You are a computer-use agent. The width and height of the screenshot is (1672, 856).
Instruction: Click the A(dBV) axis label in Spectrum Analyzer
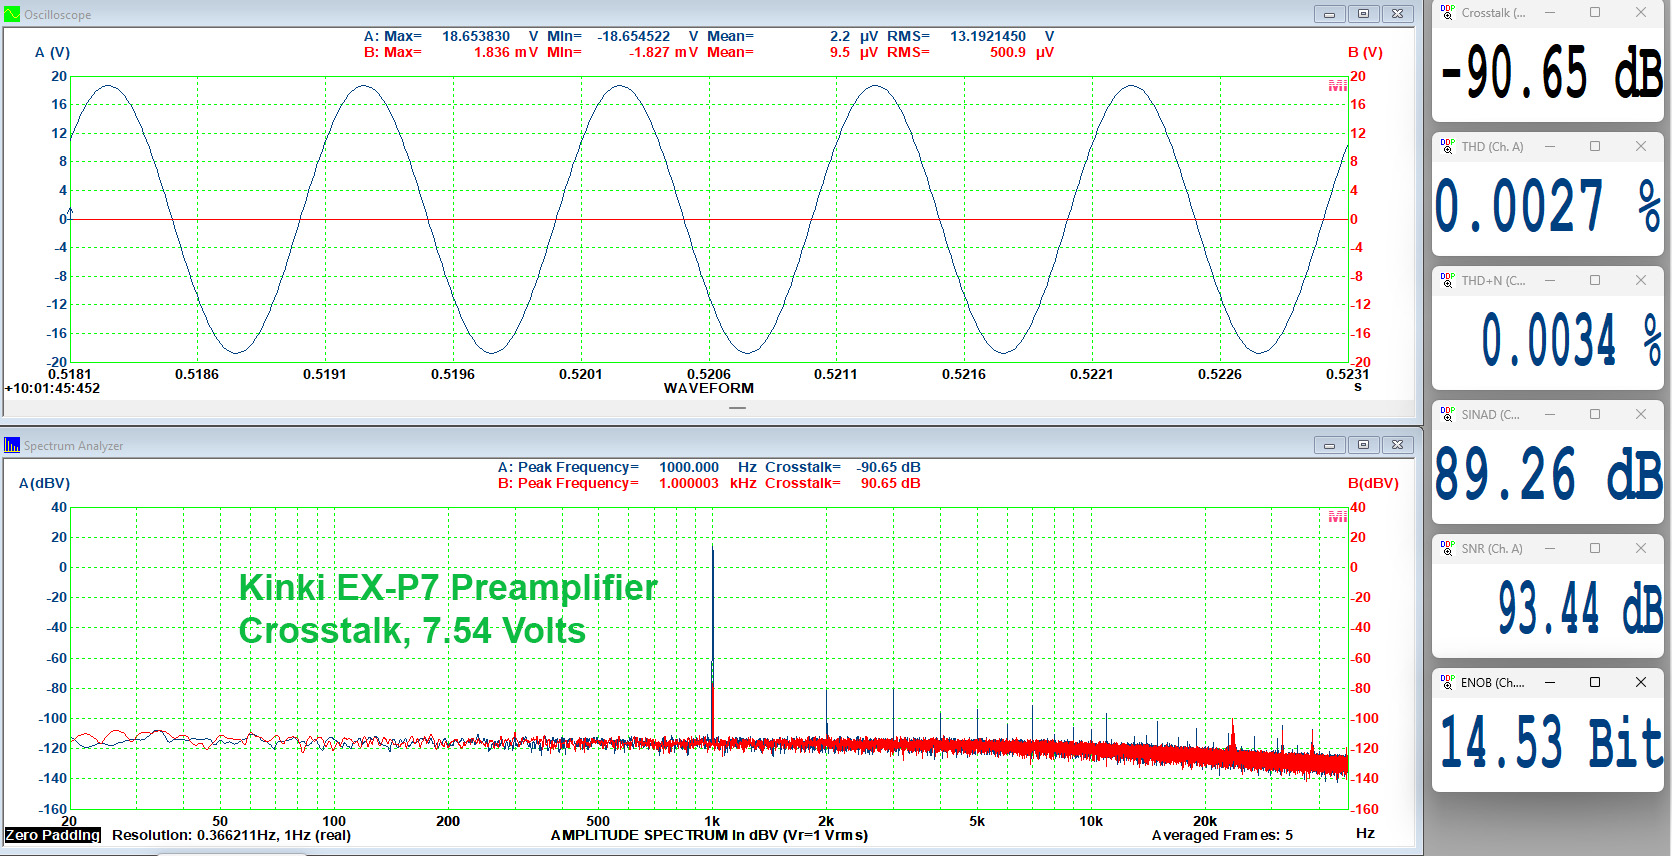click(44, 483)
